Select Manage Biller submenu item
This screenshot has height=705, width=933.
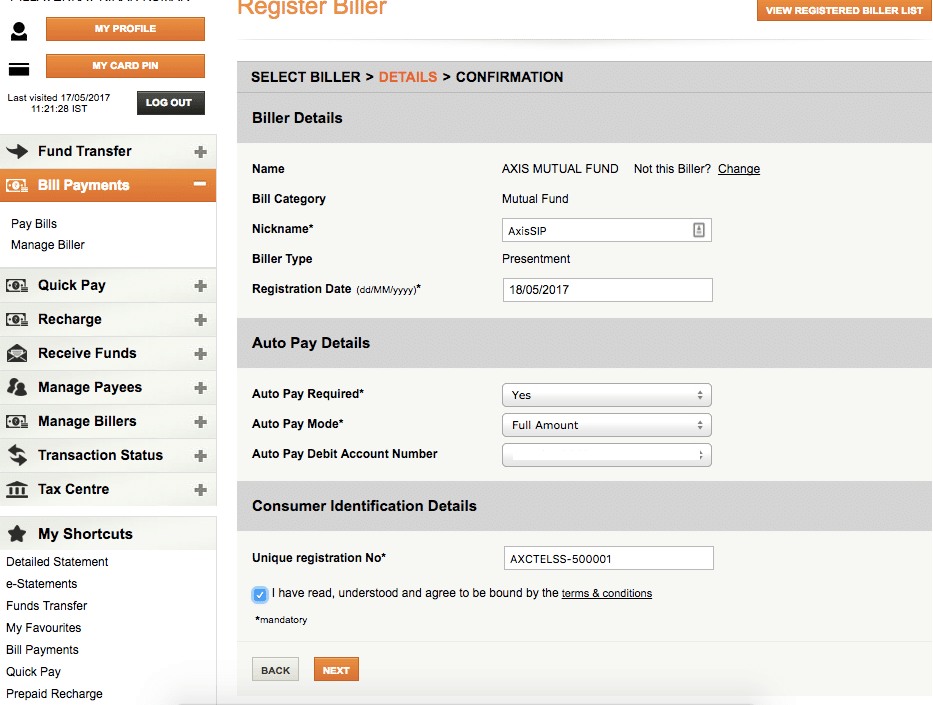tap(48, 245)
